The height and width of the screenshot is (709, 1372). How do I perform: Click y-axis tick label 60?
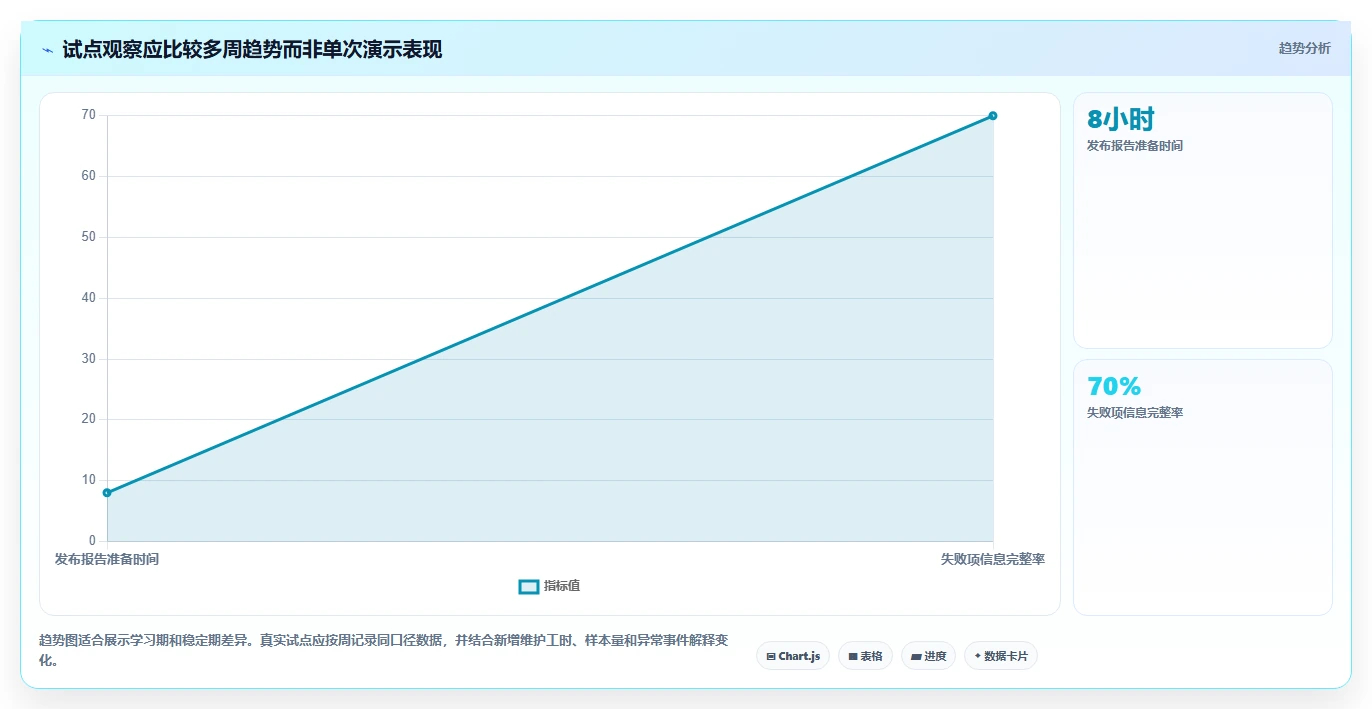coord(89,176)
